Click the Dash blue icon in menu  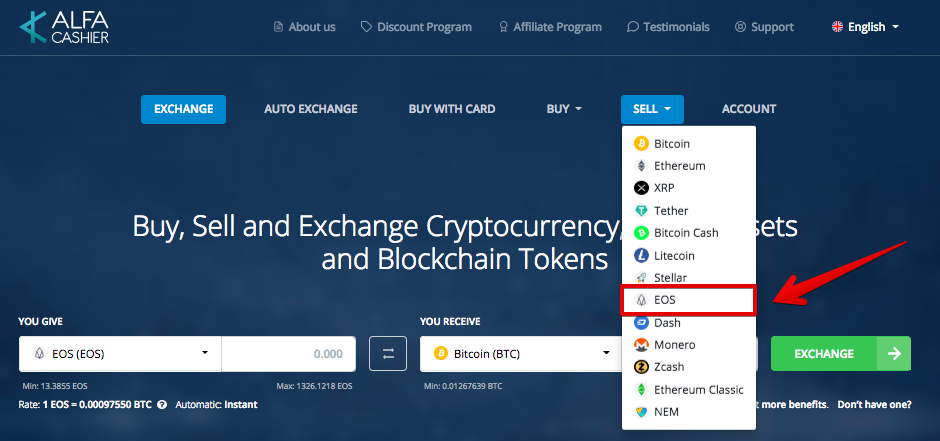click(641, 323)
